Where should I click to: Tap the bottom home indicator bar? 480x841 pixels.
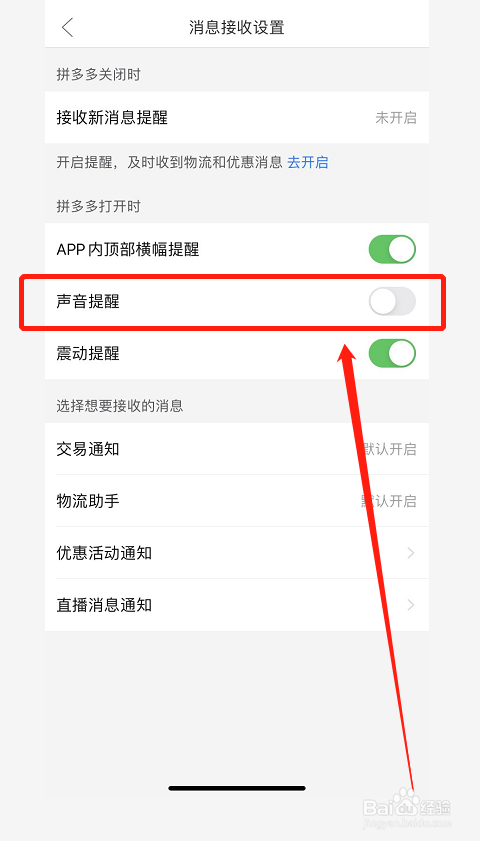237,788
